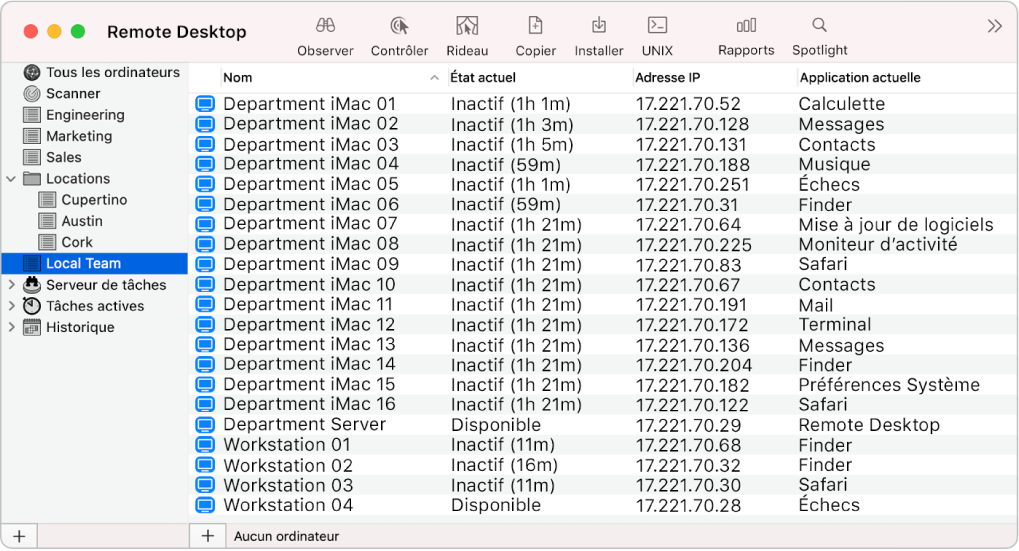Viewport: 1019px width, 551px height.
Task: Select the Department Server row
Action: [x=304, y=424]
